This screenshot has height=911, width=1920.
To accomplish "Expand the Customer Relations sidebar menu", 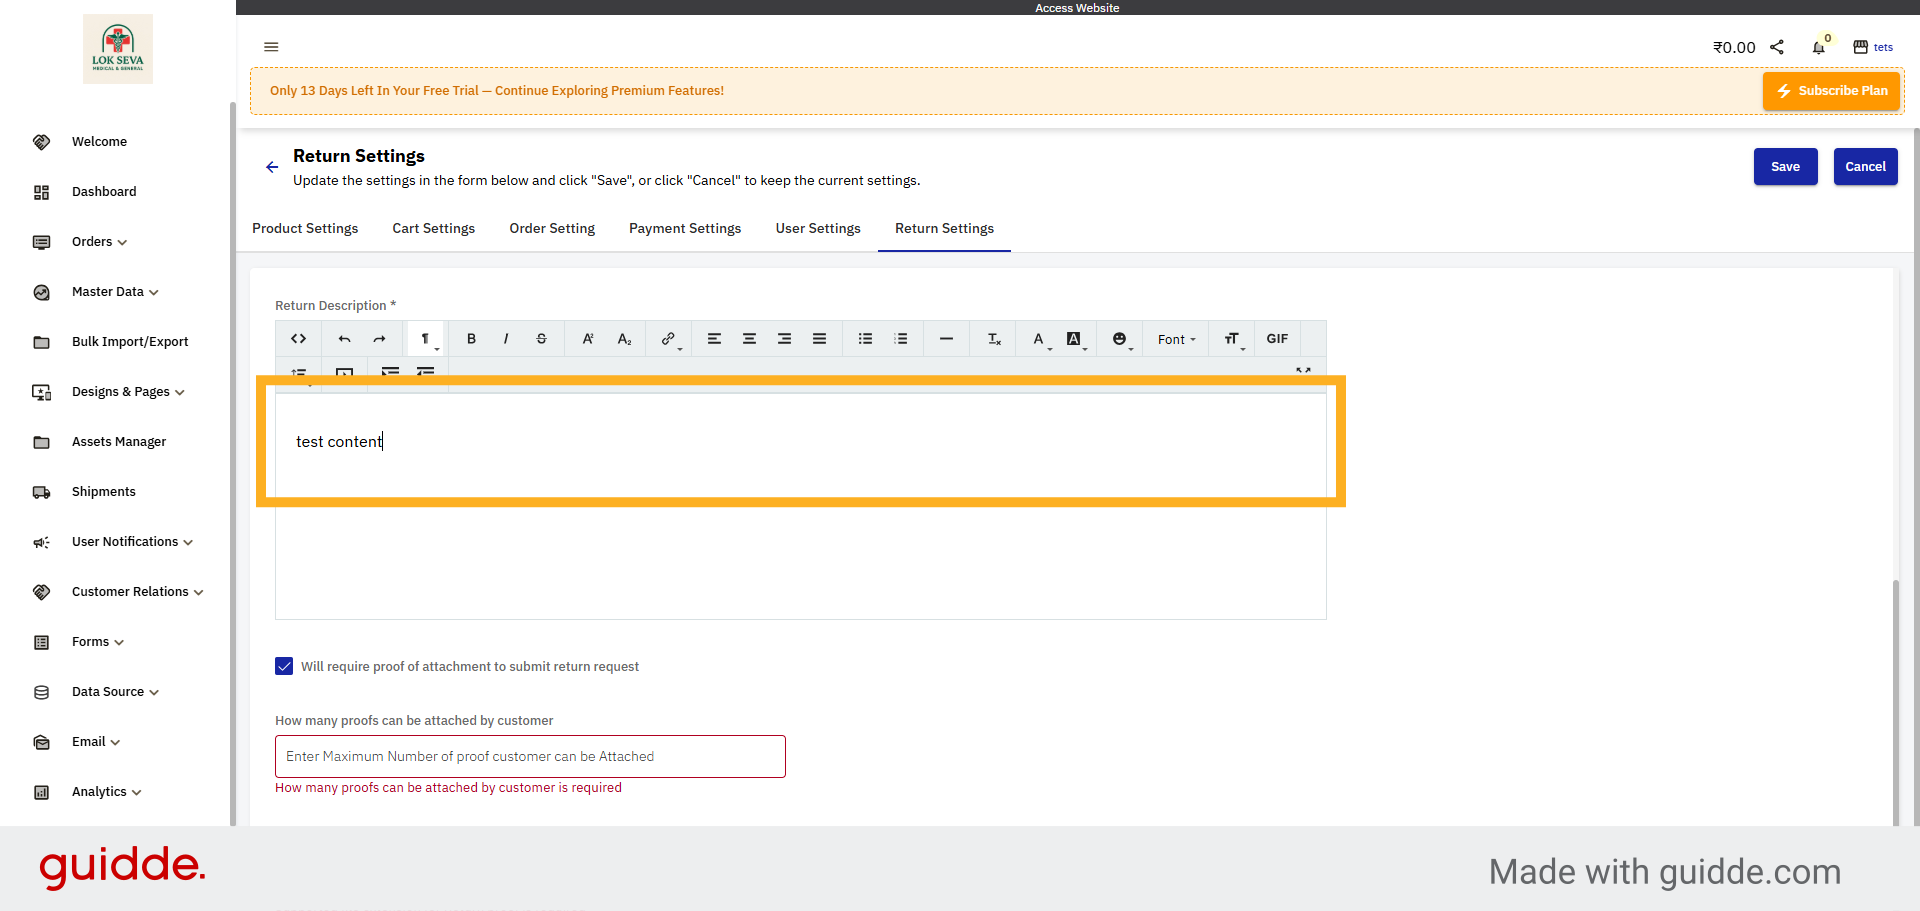I will tap(129, 591).
